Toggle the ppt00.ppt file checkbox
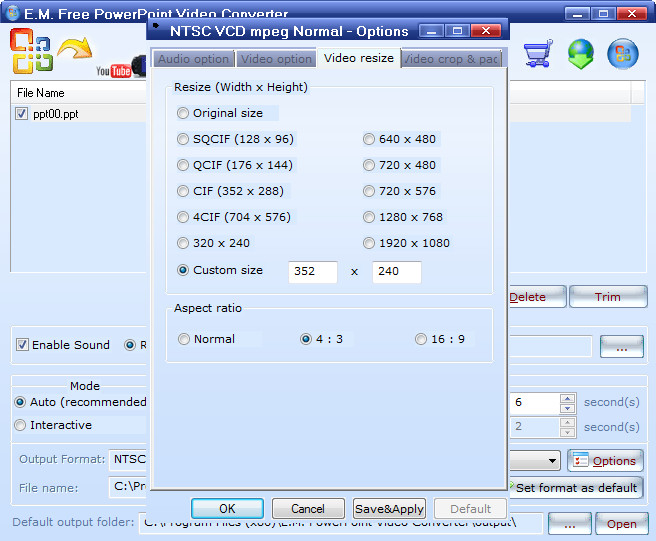656x541 pixels. tap(21, 113)
